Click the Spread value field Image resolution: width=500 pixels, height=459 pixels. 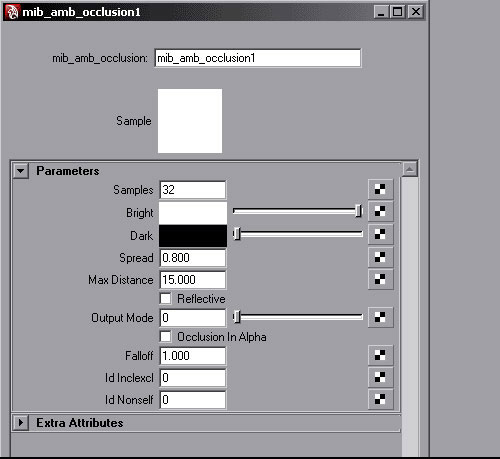click(x=193, y=258)
